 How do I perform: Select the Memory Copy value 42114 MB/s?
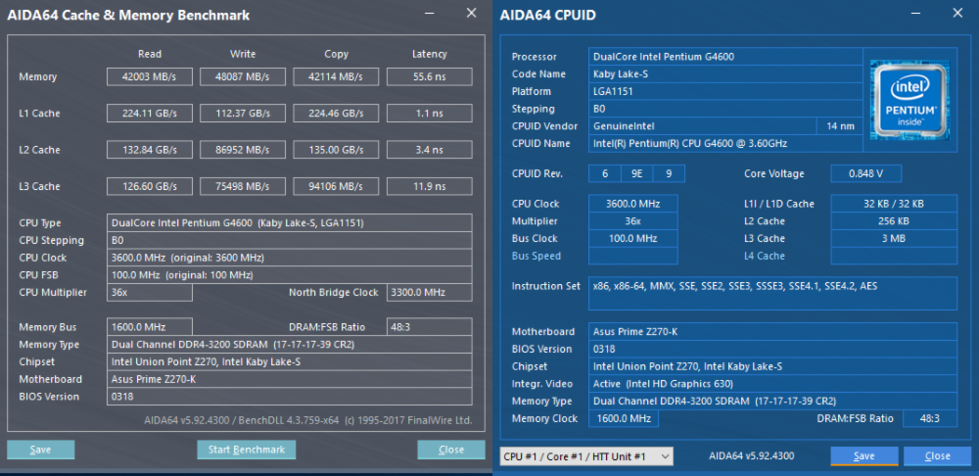tap(336, 77)
